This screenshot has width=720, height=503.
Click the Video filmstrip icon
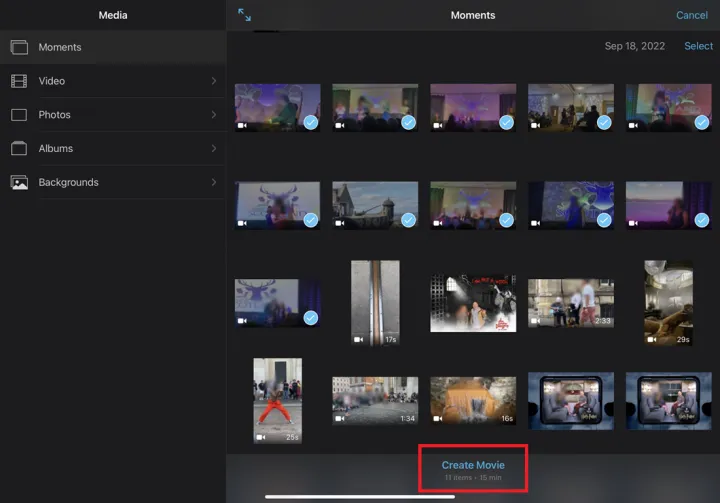coord(19,81)
